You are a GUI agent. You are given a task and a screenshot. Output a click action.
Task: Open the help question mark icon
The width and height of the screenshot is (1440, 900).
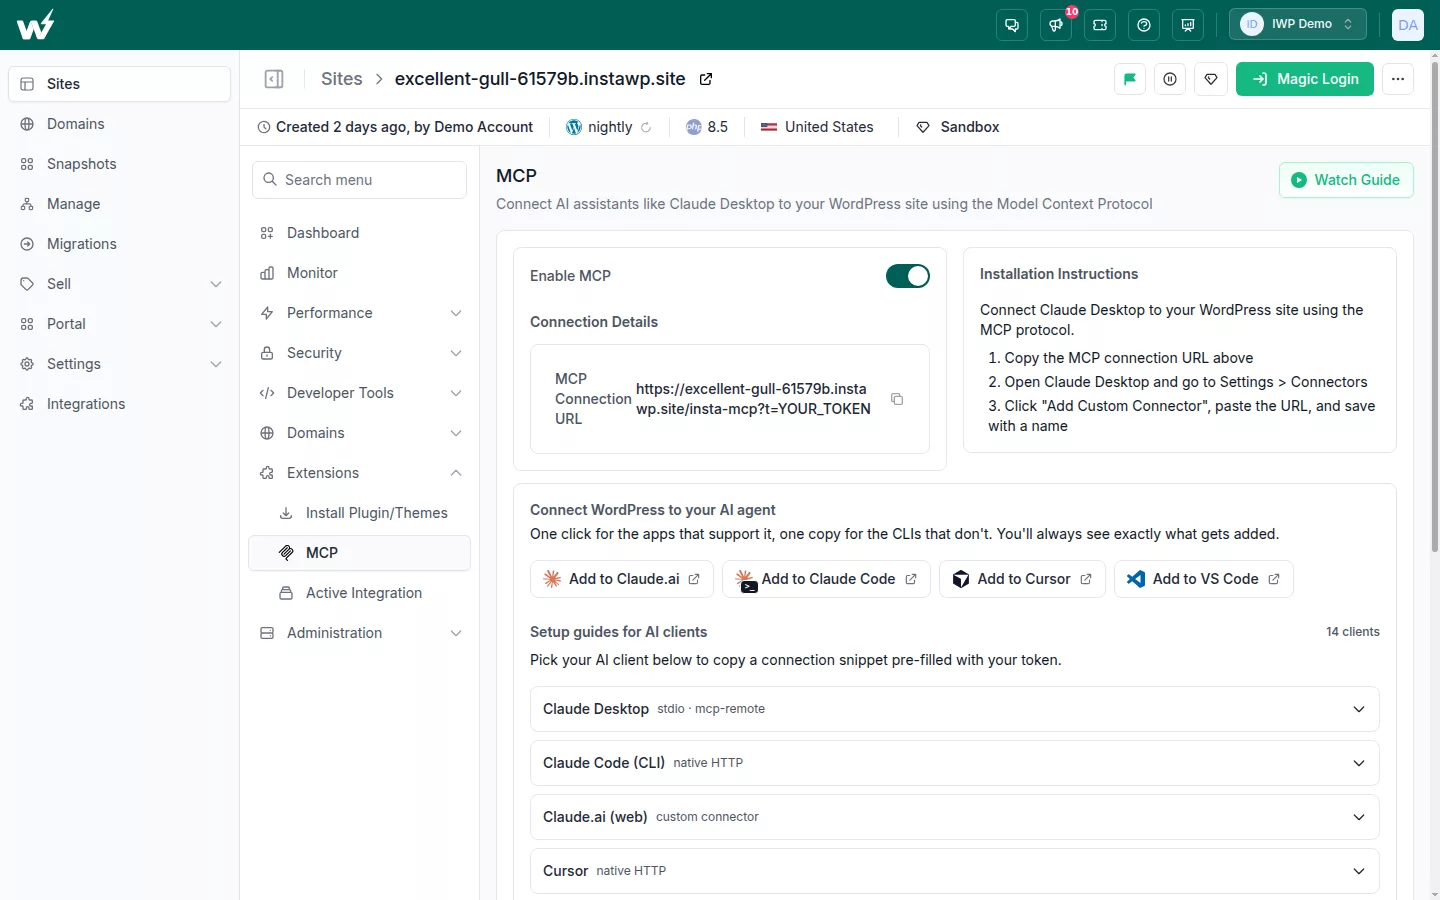pos(1144,25)
